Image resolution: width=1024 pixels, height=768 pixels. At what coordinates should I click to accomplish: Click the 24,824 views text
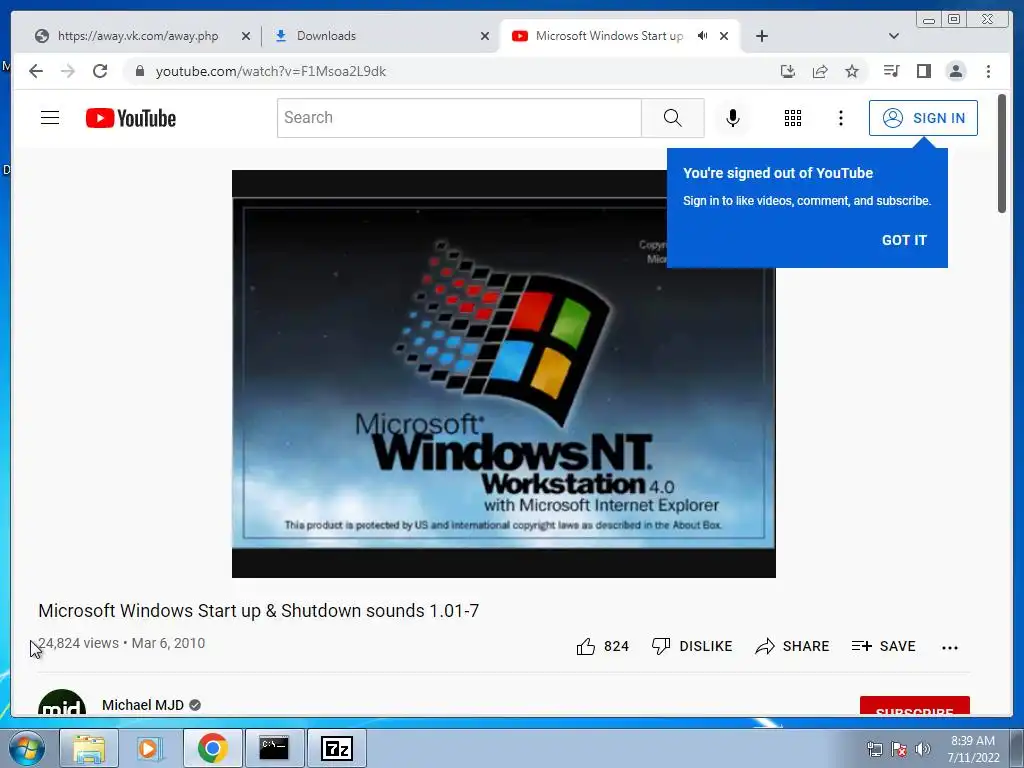(78, 643)
